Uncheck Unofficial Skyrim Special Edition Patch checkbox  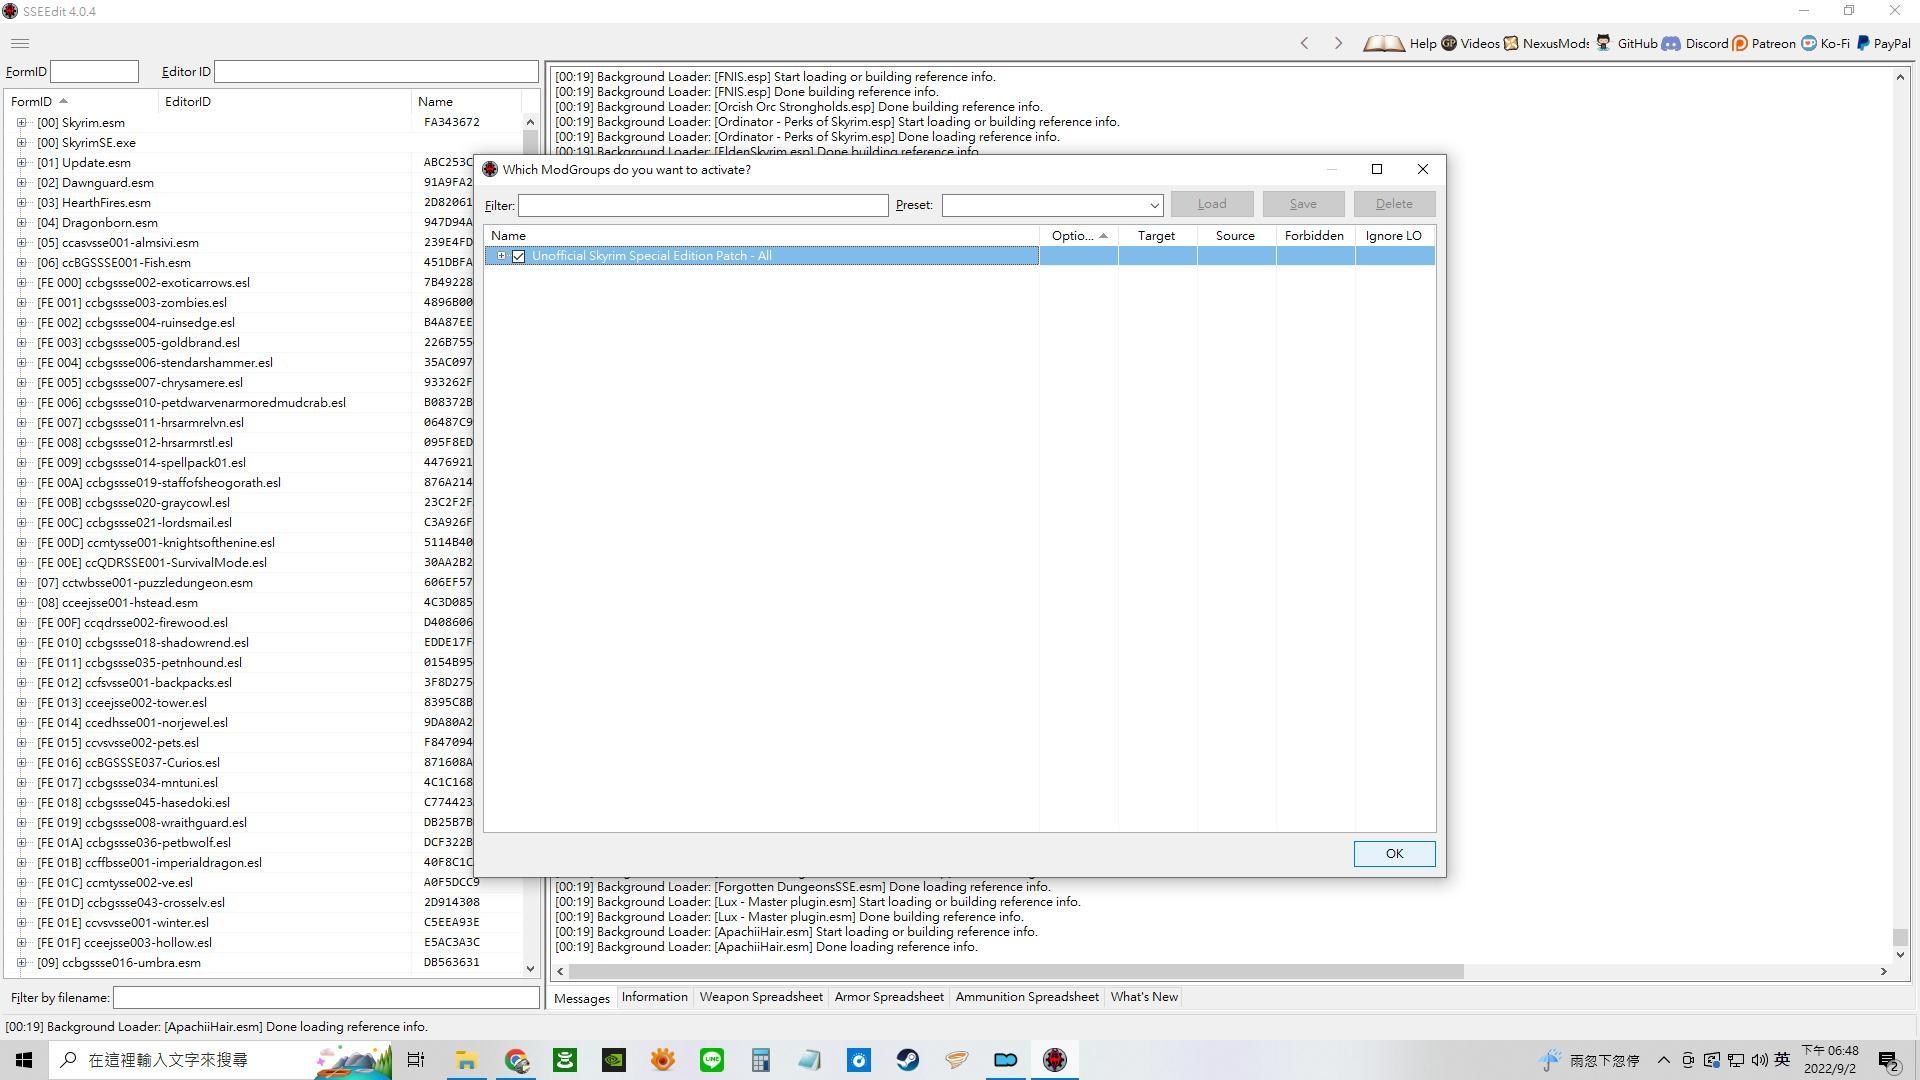click(518, 256)
